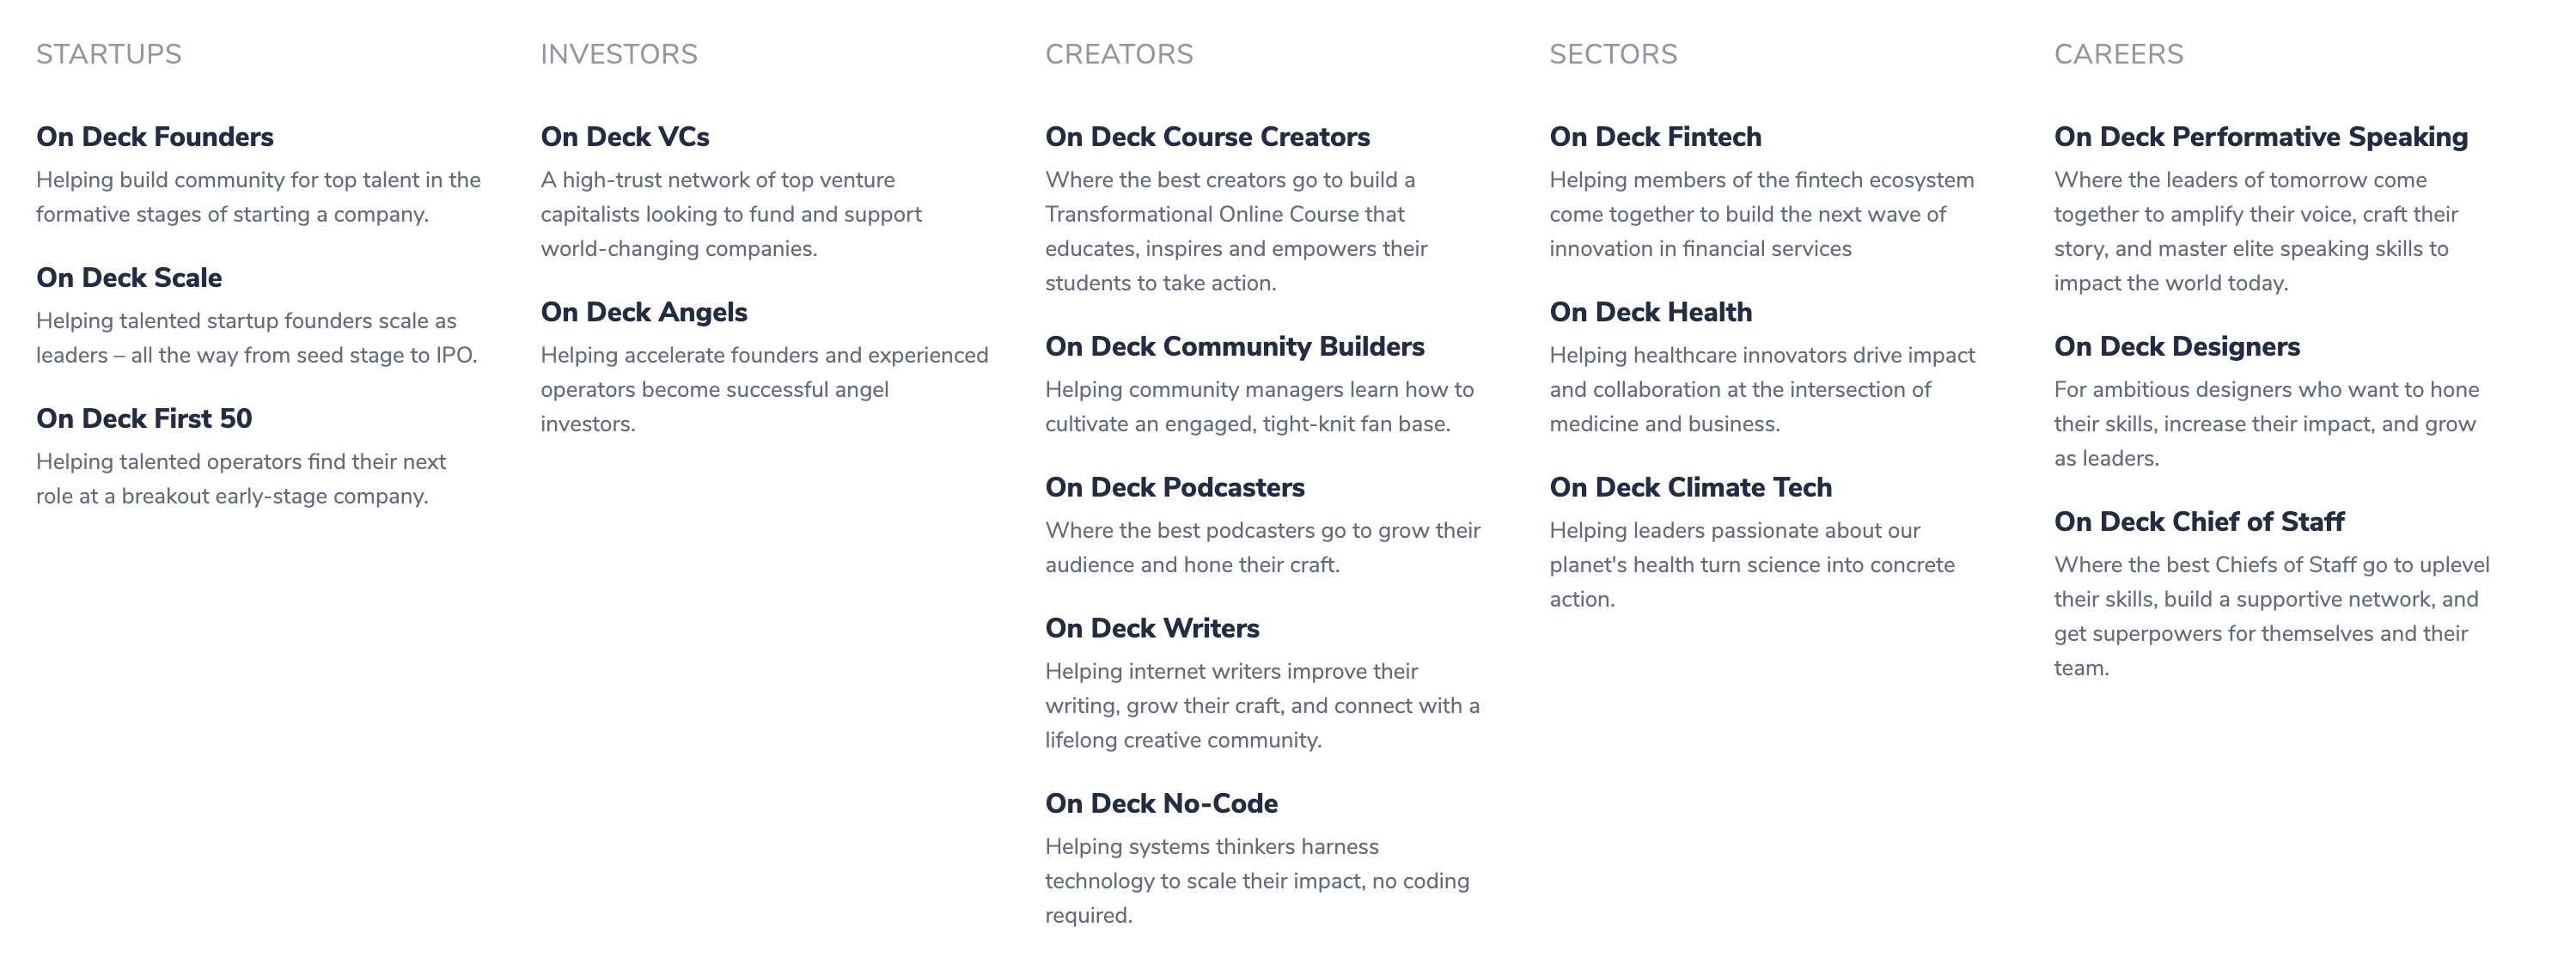
Task: Open the On Deck Founders program link
Action: [x=155, y=137]
